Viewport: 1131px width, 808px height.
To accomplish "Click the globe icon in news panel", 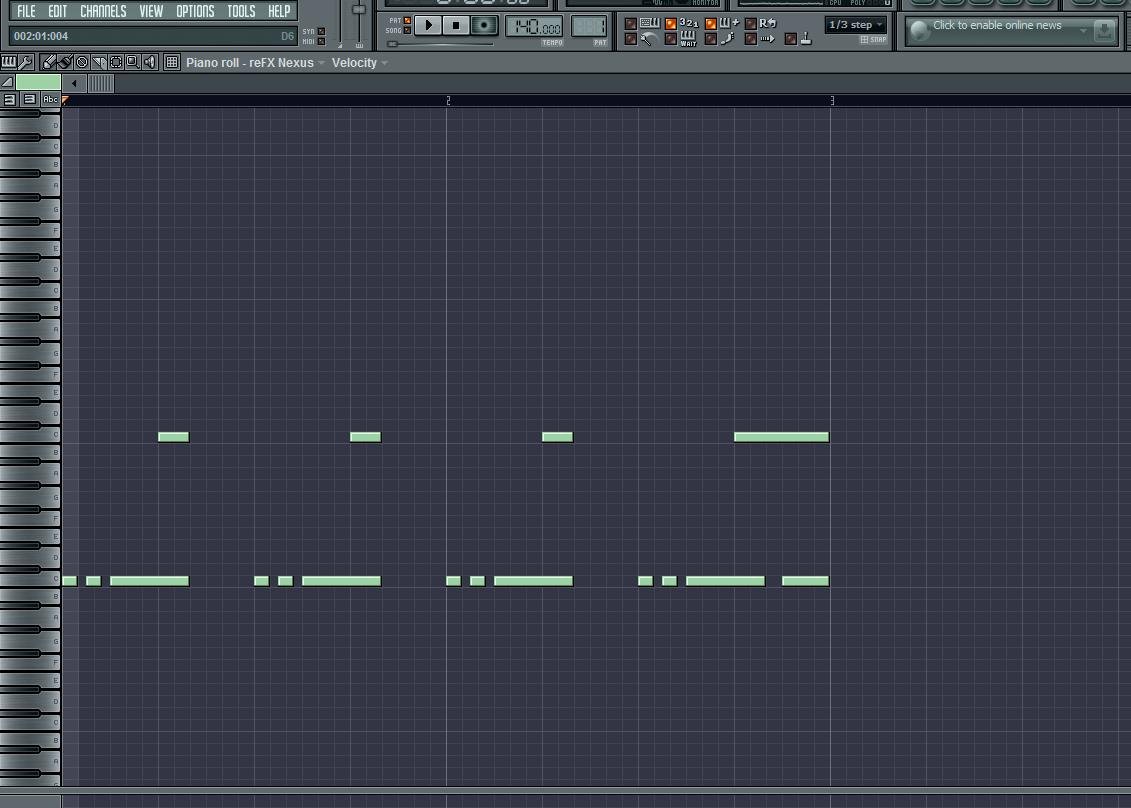I will click(919, 31).
